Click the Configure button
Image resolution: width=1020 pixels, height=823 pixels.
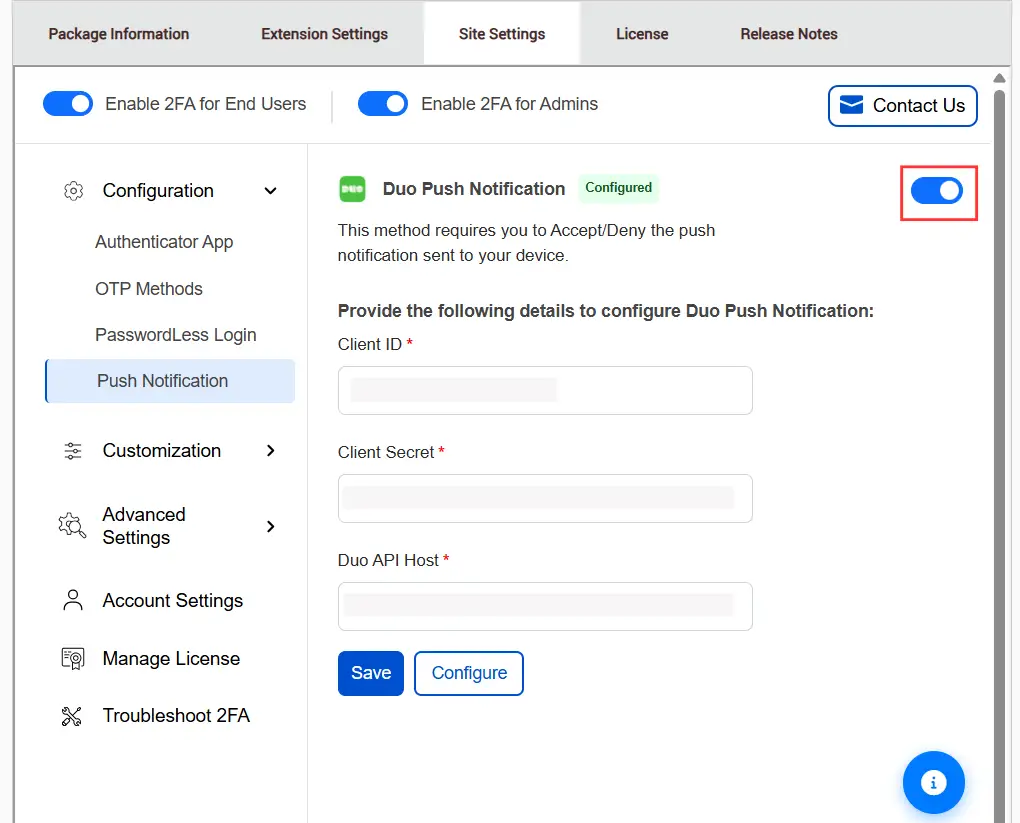coord(468,673)
